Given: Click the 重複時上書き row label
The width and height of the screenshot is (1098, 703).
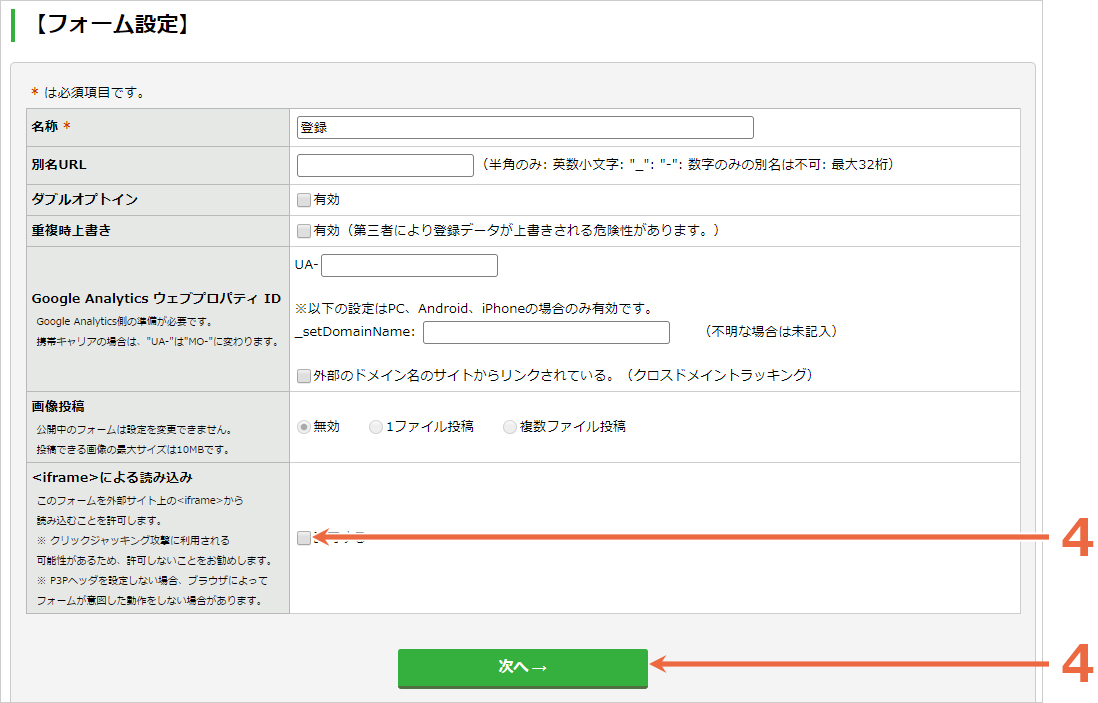Looking at the screenshot, I should [x=71, y=230].
